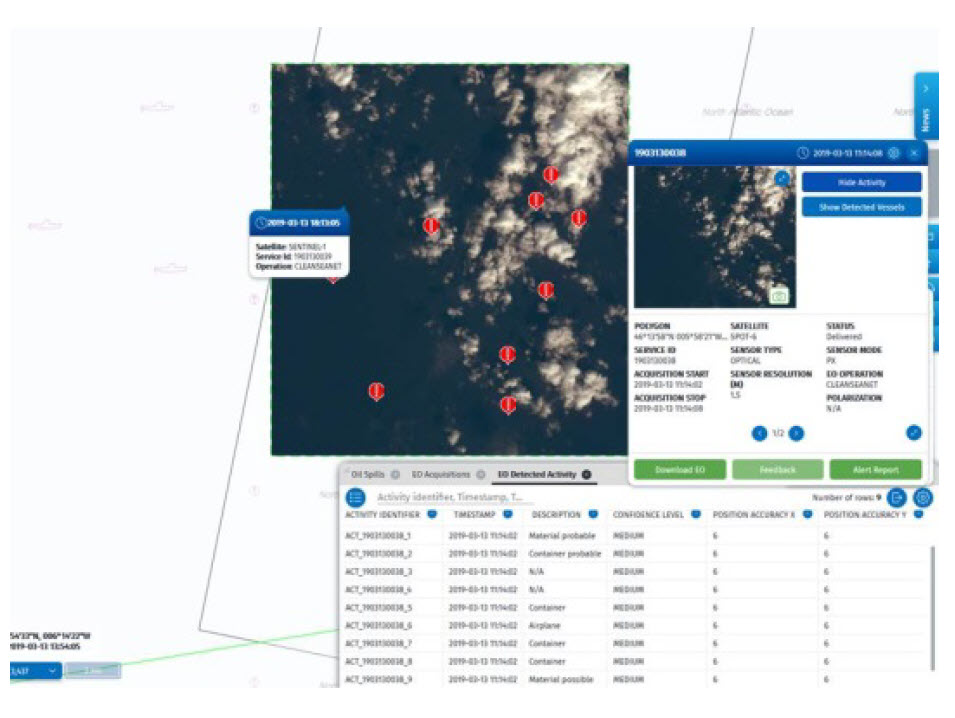This screenshot has width=955, height=718.
Task: Click the Airplane description cell
Action: click(x=544, y=625)
